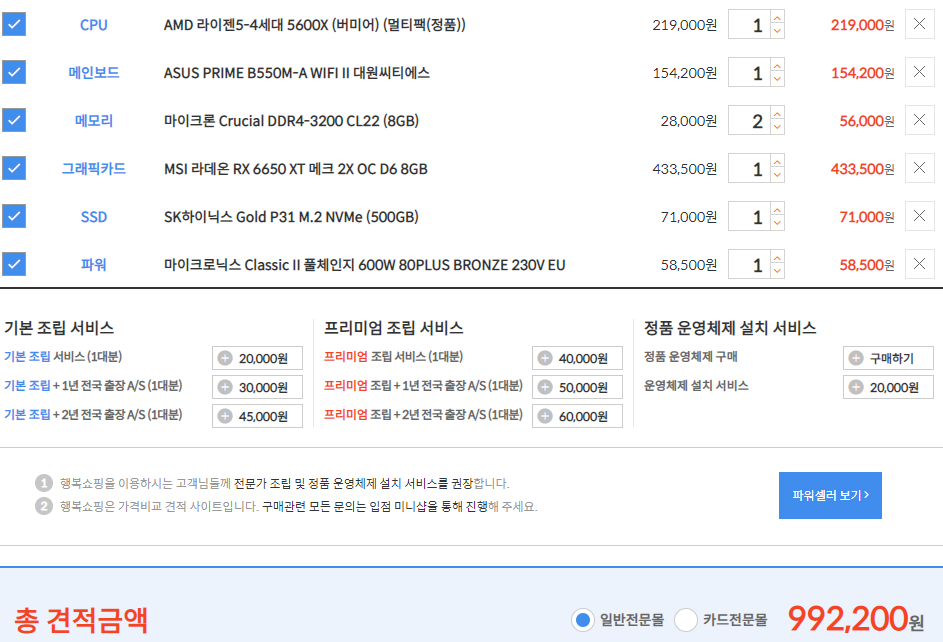The image size is (943, 642).
Task: Open SK하이닉스 Gold P31 product name
Action: coord(291,217)
